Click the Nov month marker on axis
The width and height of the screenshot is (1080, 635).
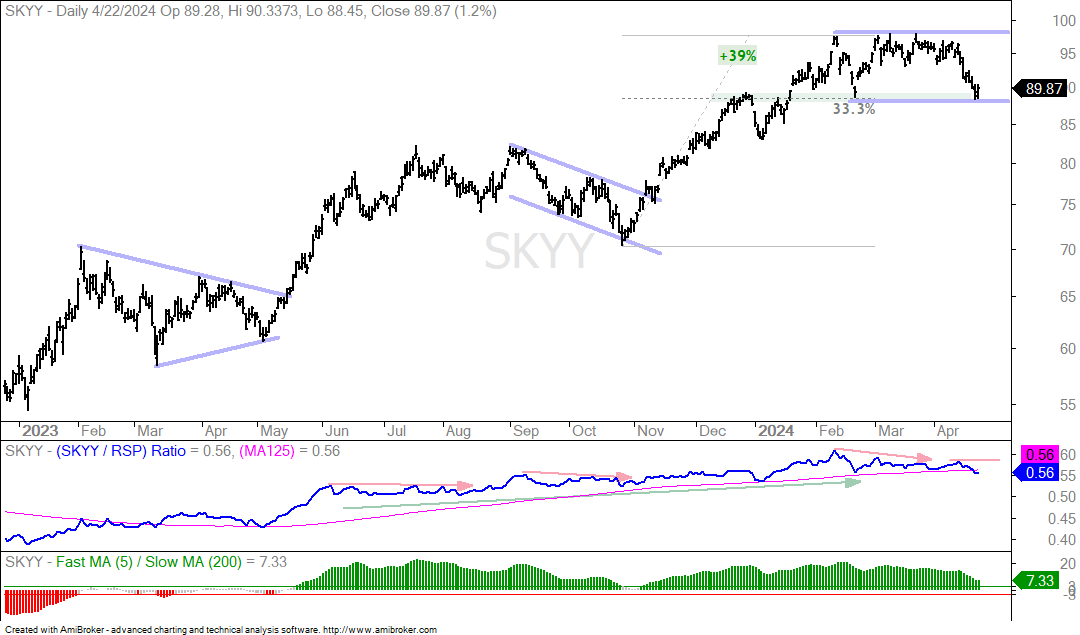point(650,431)
